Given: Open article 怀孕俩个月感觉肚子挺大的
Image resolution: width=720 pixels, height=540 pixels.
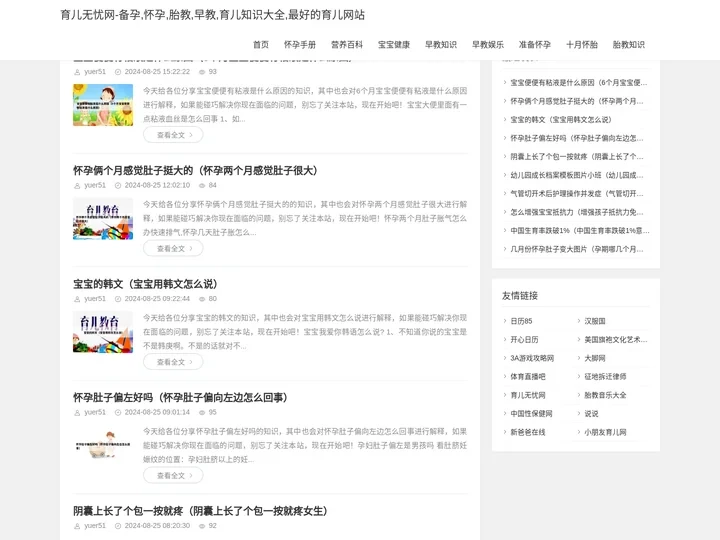Looking at the screenshot, I should coord(195,170).
